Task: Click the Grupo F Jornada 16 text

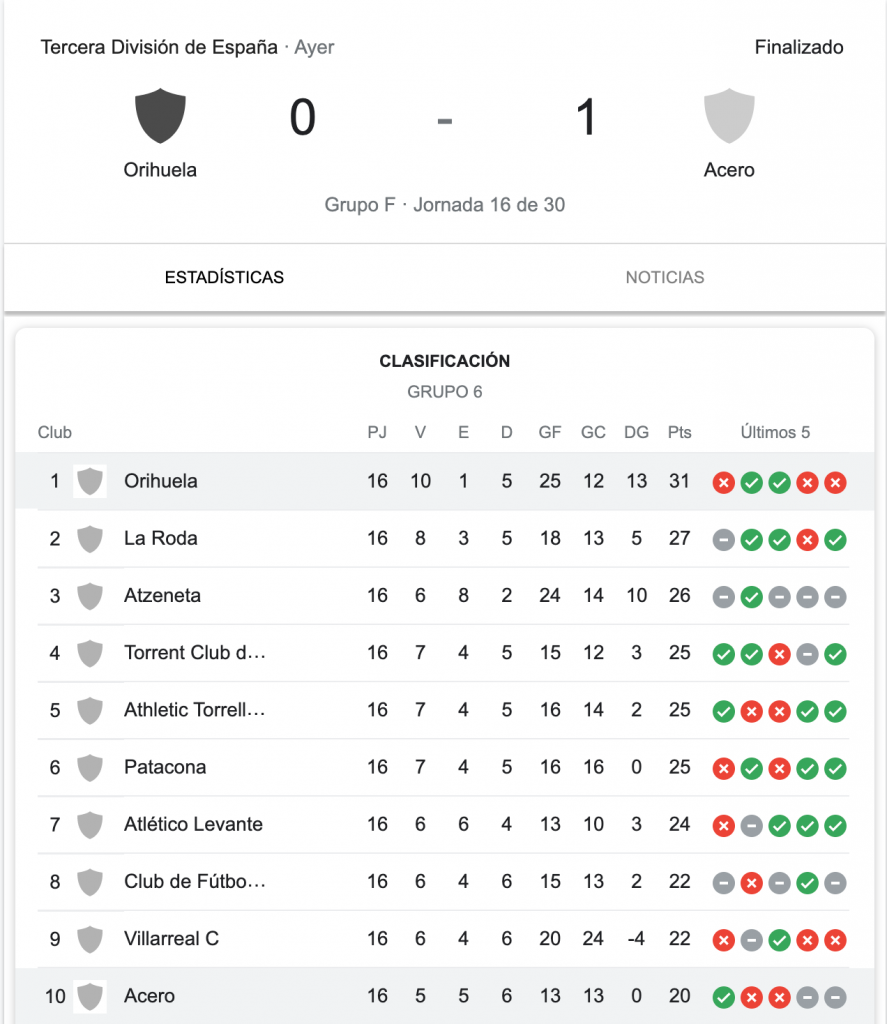Action: pos(444,205)
